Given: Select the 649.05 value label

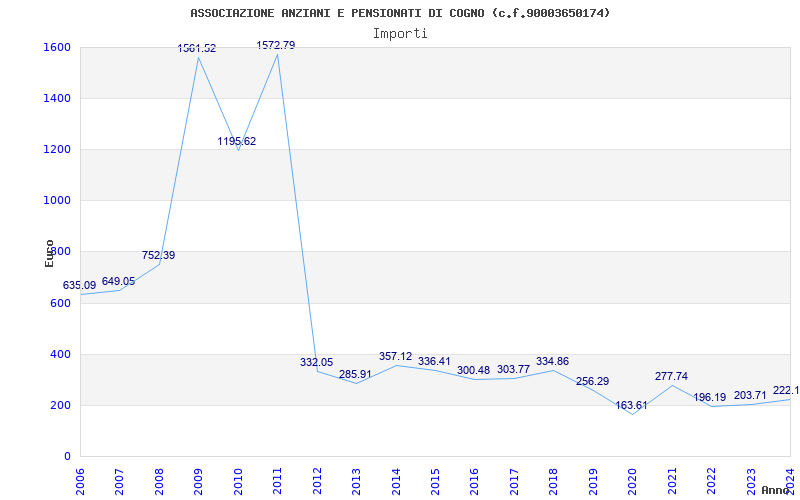Looking at the screenshot, I should point(118,281).
